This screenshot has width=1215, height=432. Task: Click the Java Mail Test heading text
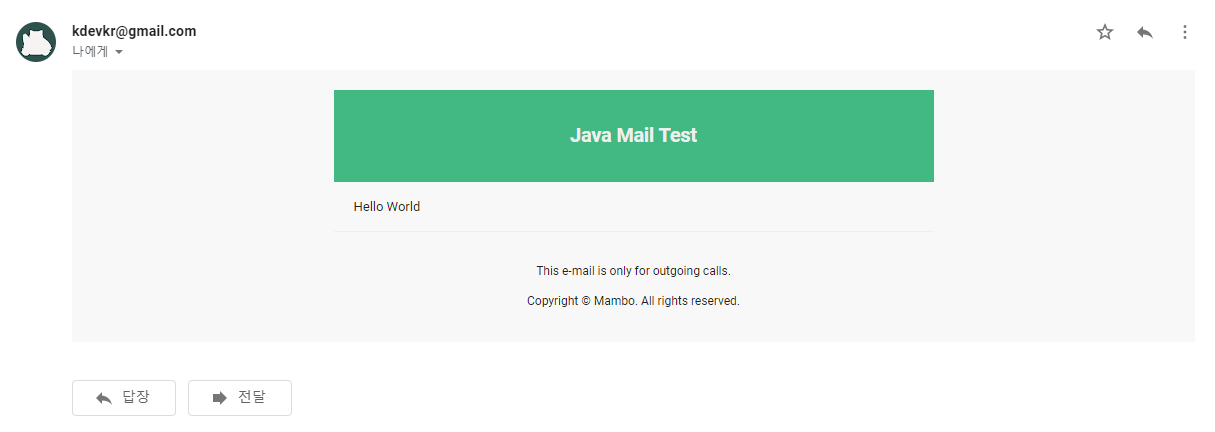[633, 136]
